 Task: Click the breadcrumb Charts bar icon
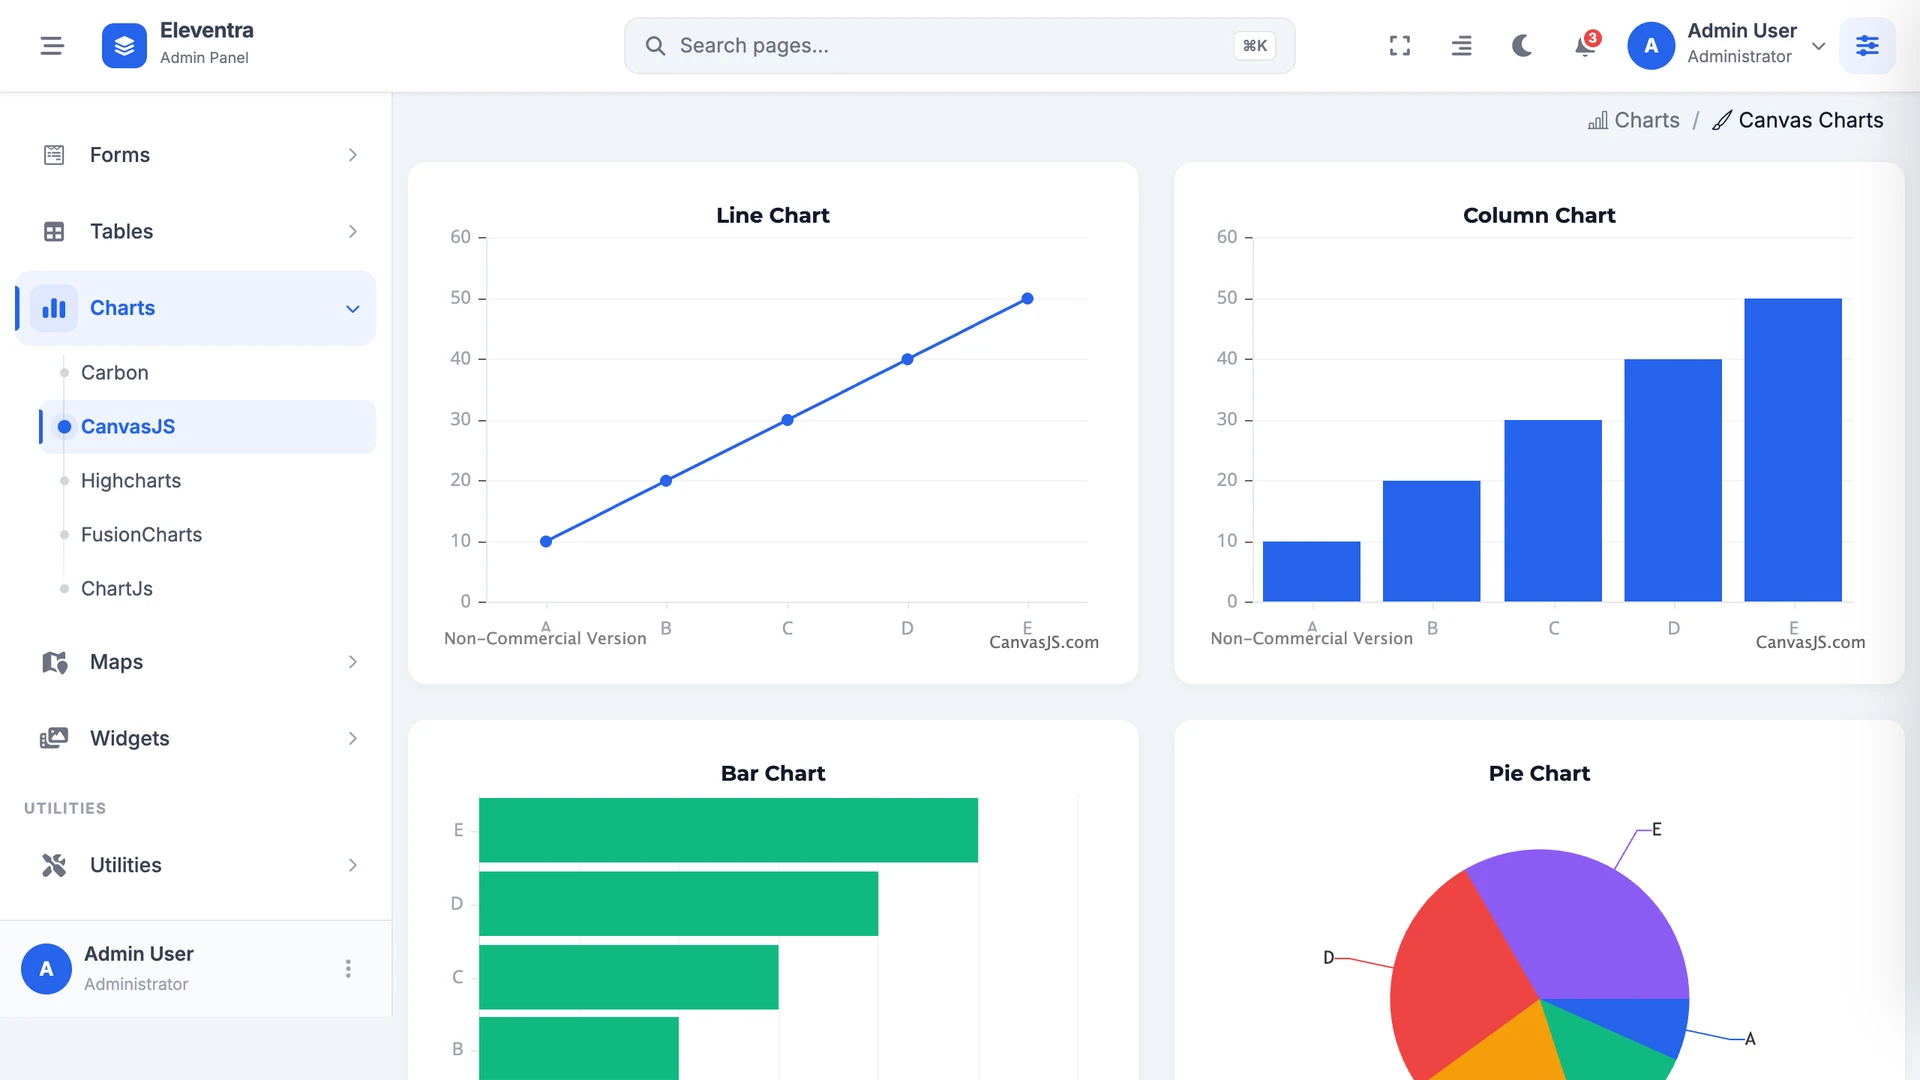click(x=1598, y=121)
